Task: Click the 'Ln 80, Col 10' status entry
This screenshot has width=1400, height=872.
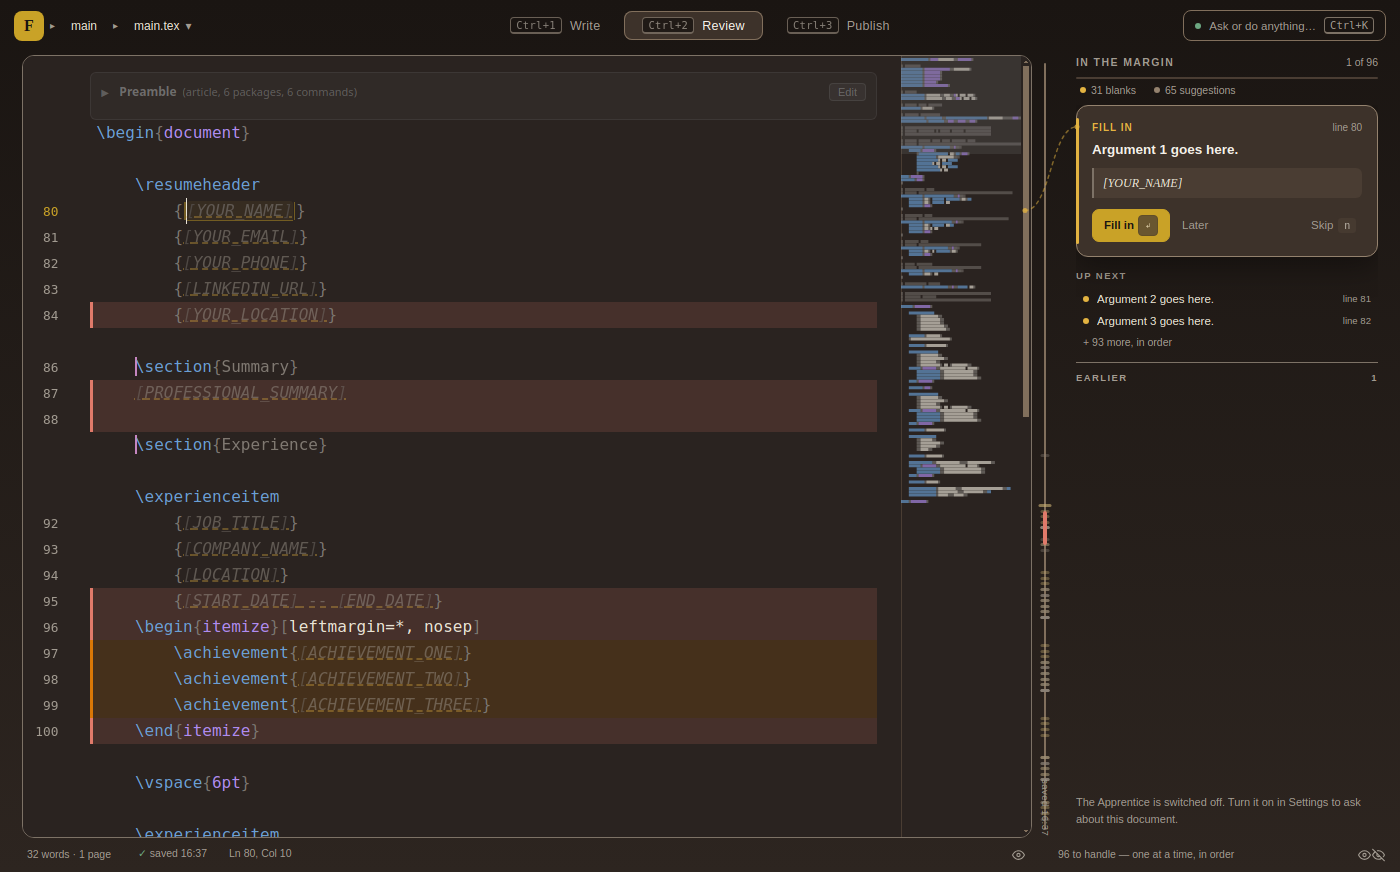Action: (260, 854)
